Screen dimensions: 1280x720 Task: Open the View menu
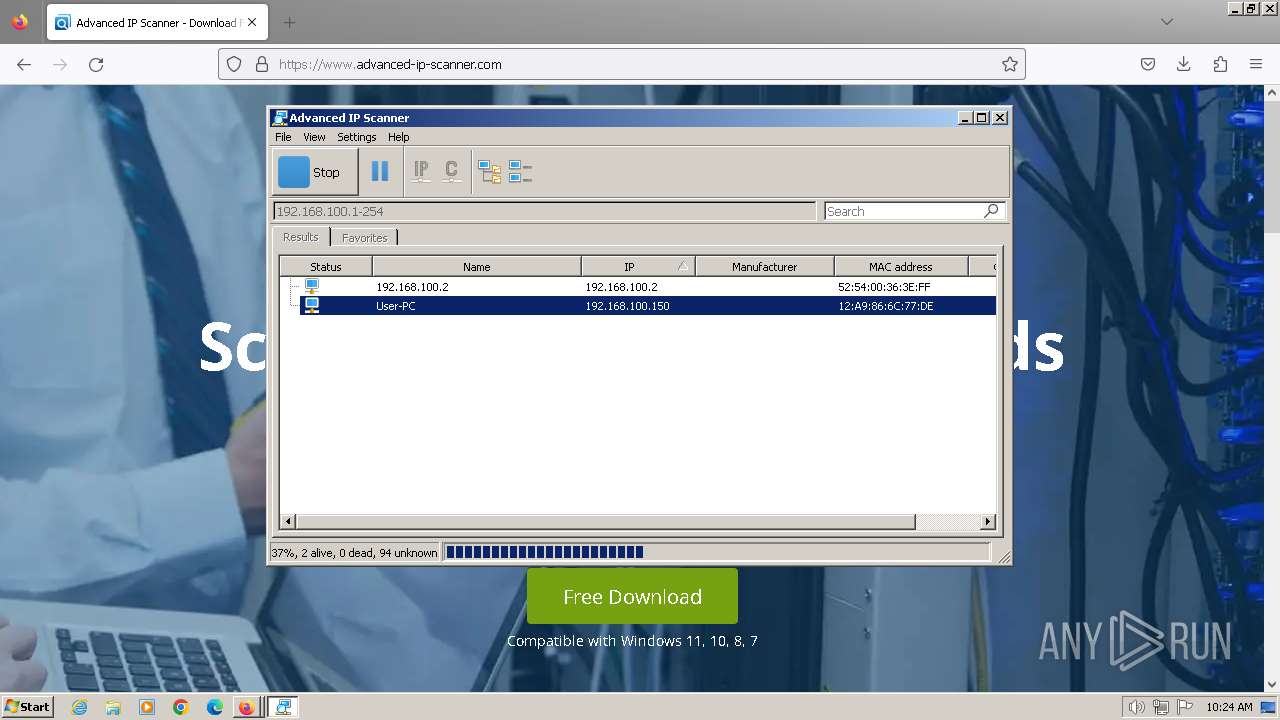coord(314,137)
